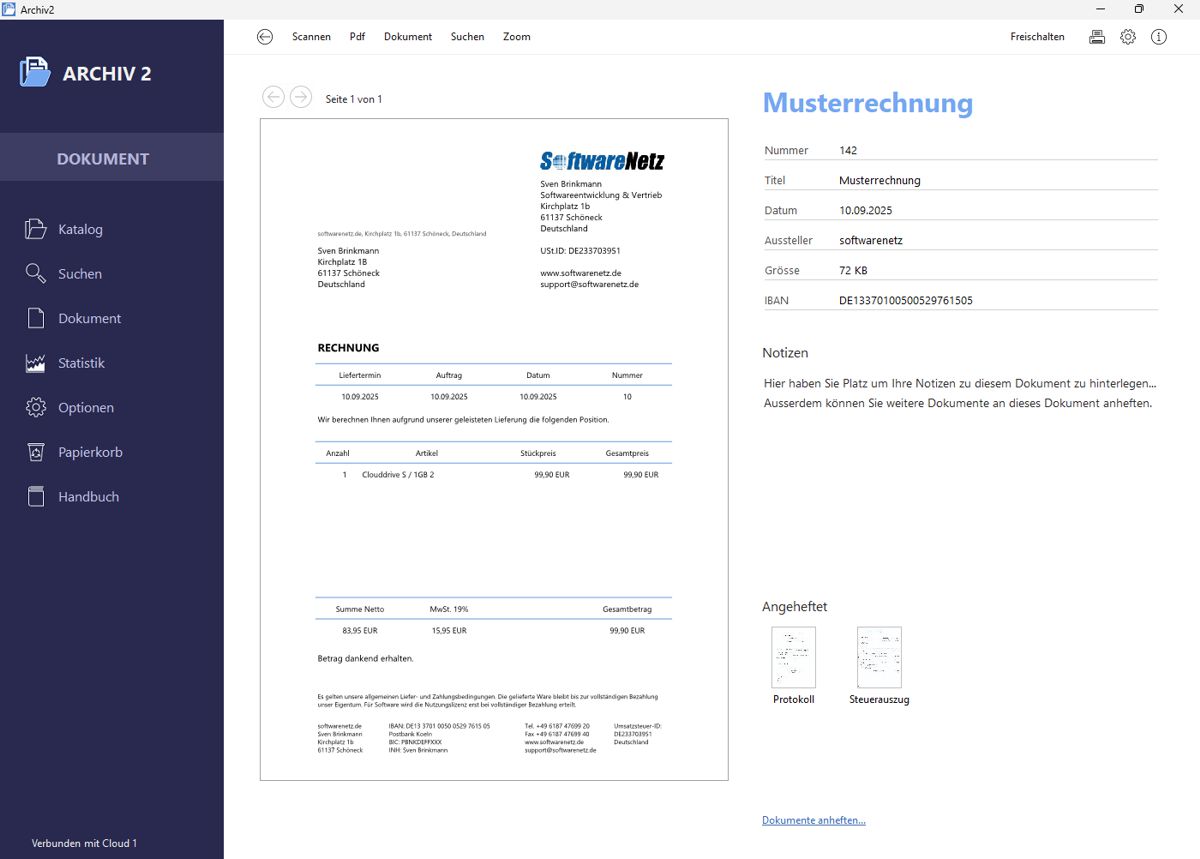Go to next page arrow
Image resolution: width=1200 pixels, height=859 pixels.
pyautogui.click(x=301, y=97)
